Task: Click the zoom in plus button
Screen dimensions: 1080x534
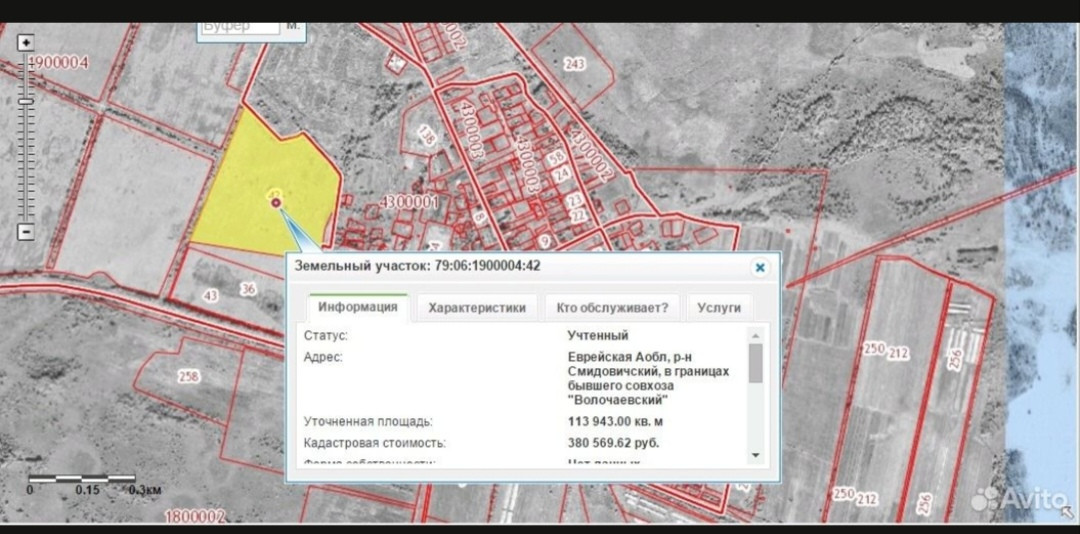Action: (26, 43)
